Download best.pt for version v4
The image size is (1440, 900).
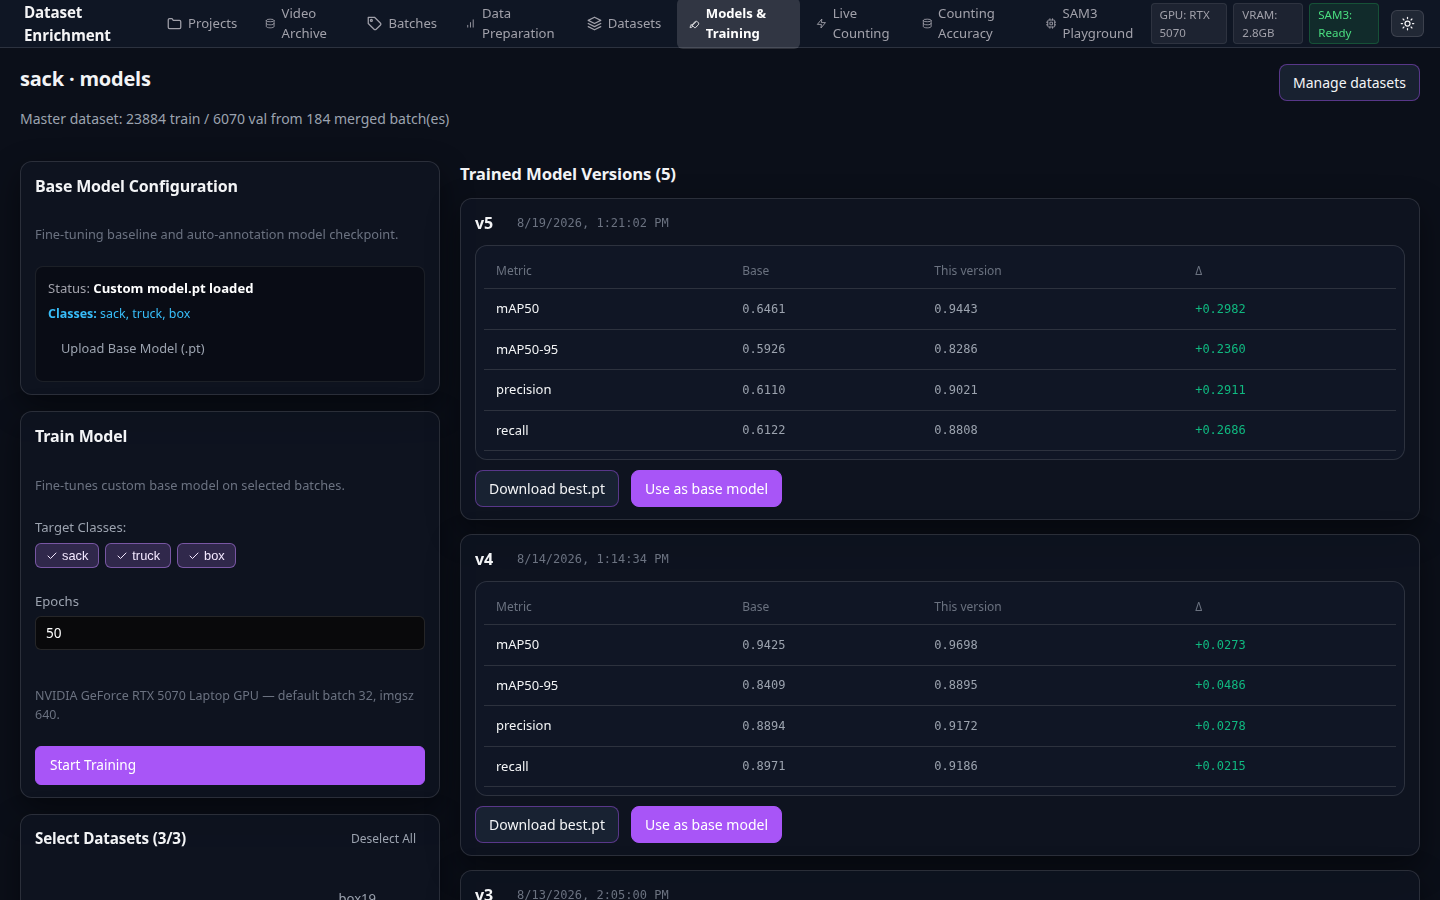(x=547, y=825)
